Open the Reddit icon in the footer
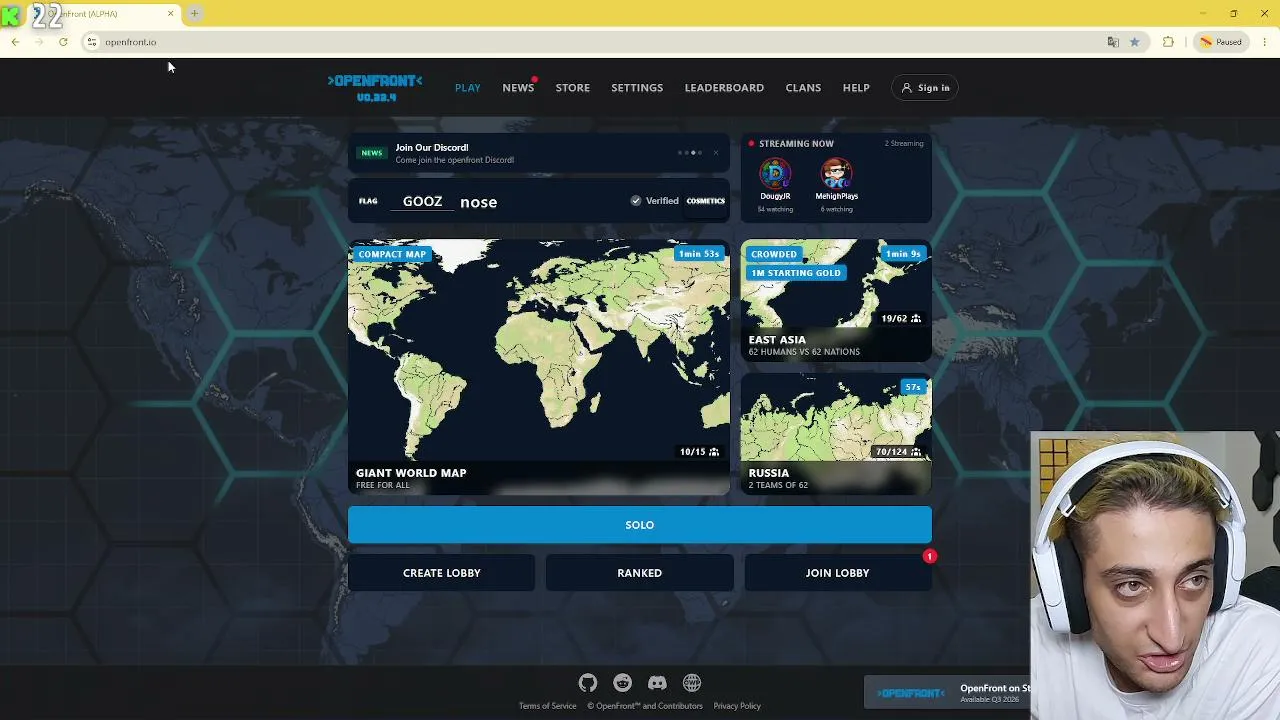The width and height of the screenshot is (1280, 720). tap(622, 683)
